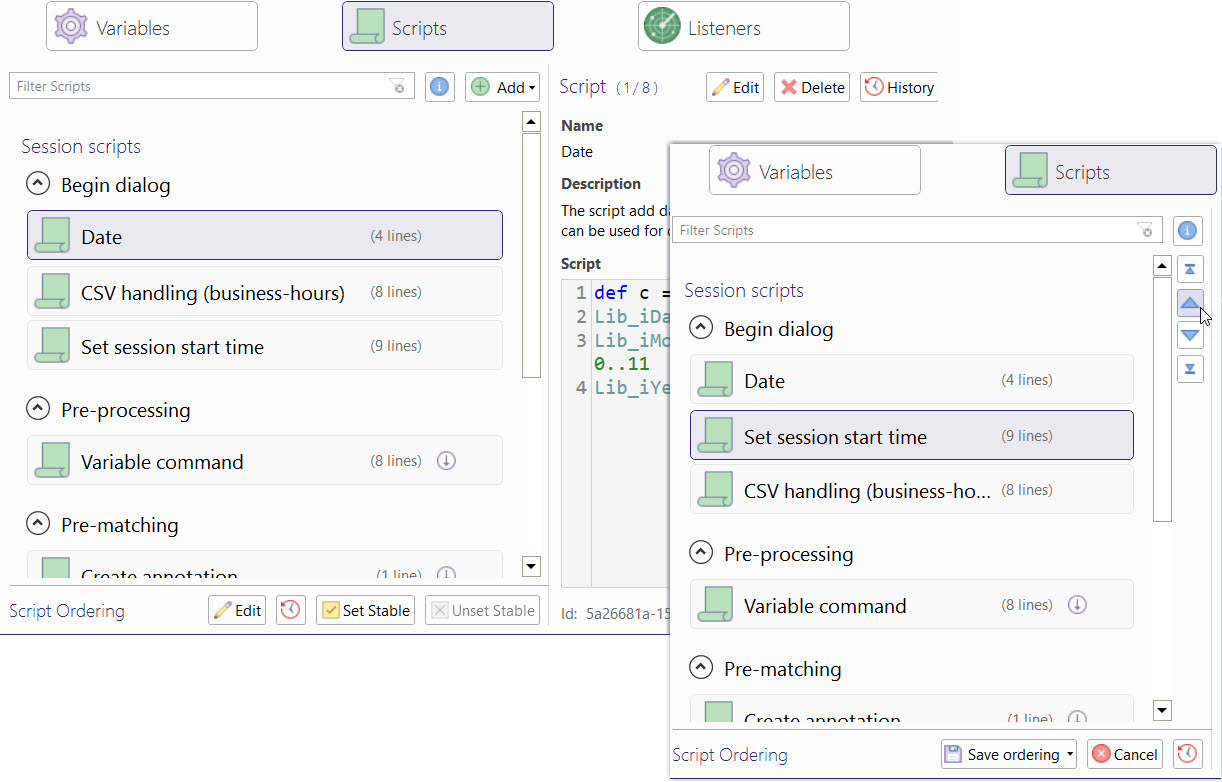Move the selected script to the bottom
1222x782 pixels.
pyautogui.click(x=1190, y=369)
